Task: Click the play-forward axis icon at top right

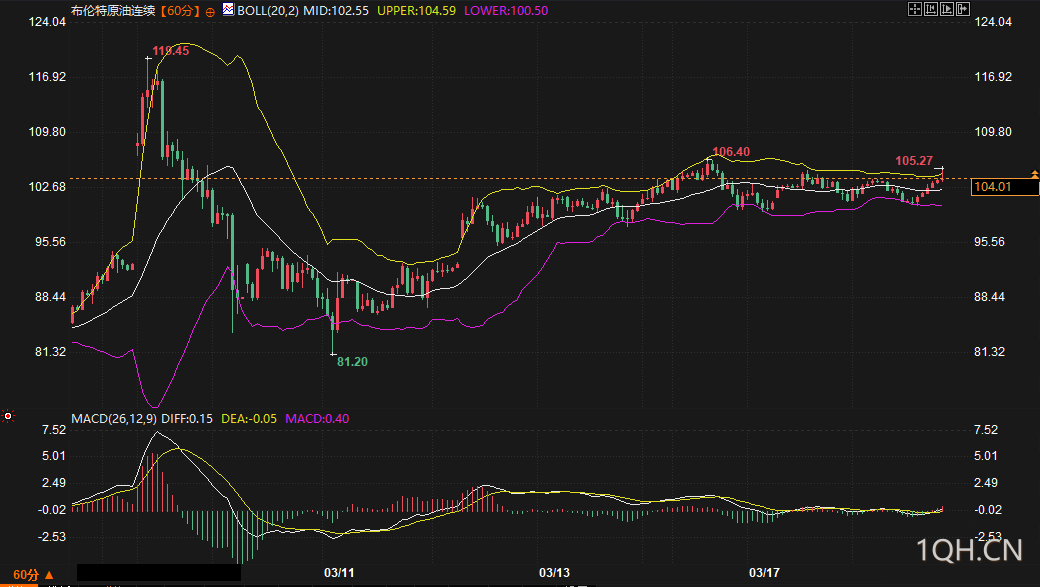Action: pos(946,9)
